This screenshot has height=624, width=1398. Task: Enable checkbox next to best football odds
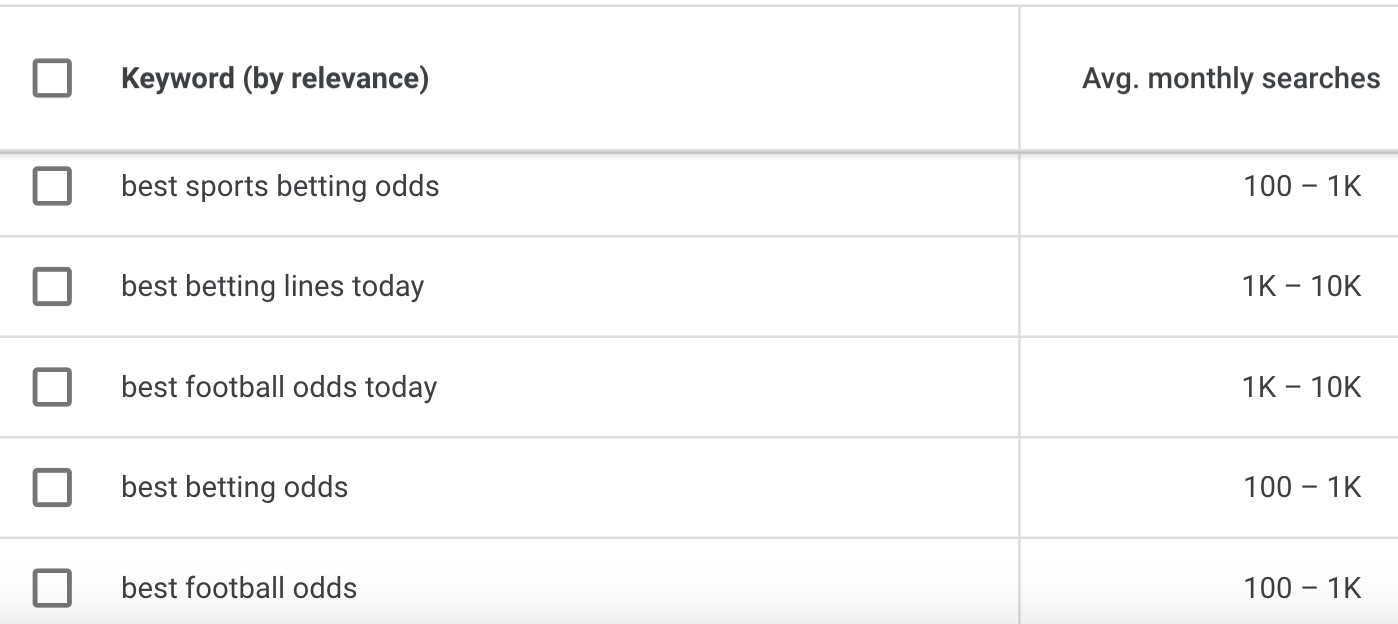[52, 587]
